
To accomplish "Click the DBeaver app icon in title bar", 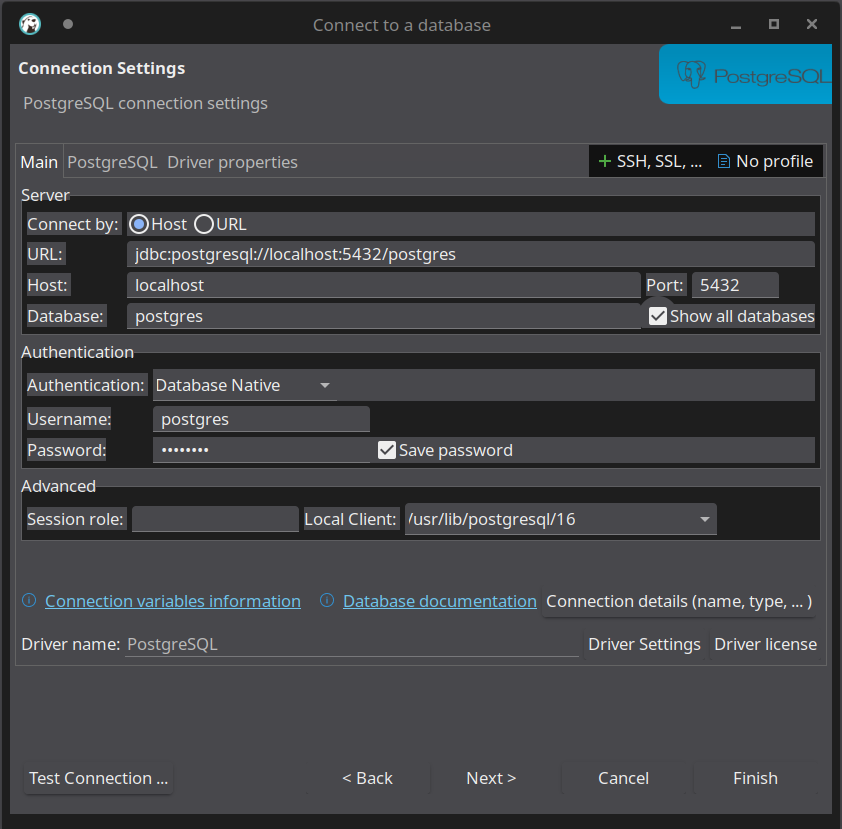I will pyautogui.click(x=30, y=24).
